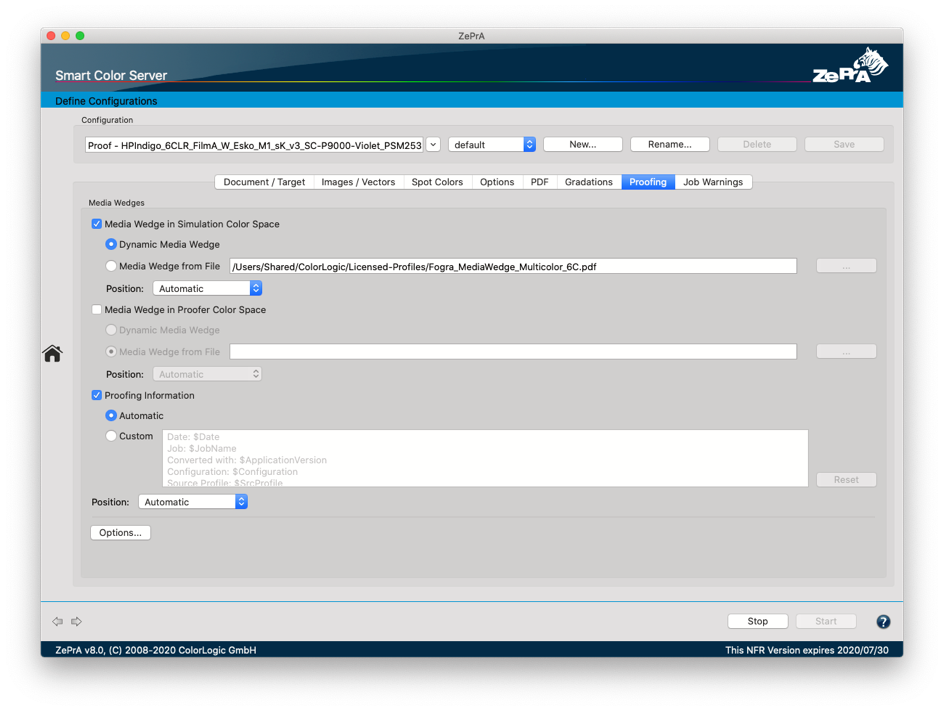The width and height of the screenshot is (944, 711).
Task: Click the Reset custom text button
Action: (846, 480)
